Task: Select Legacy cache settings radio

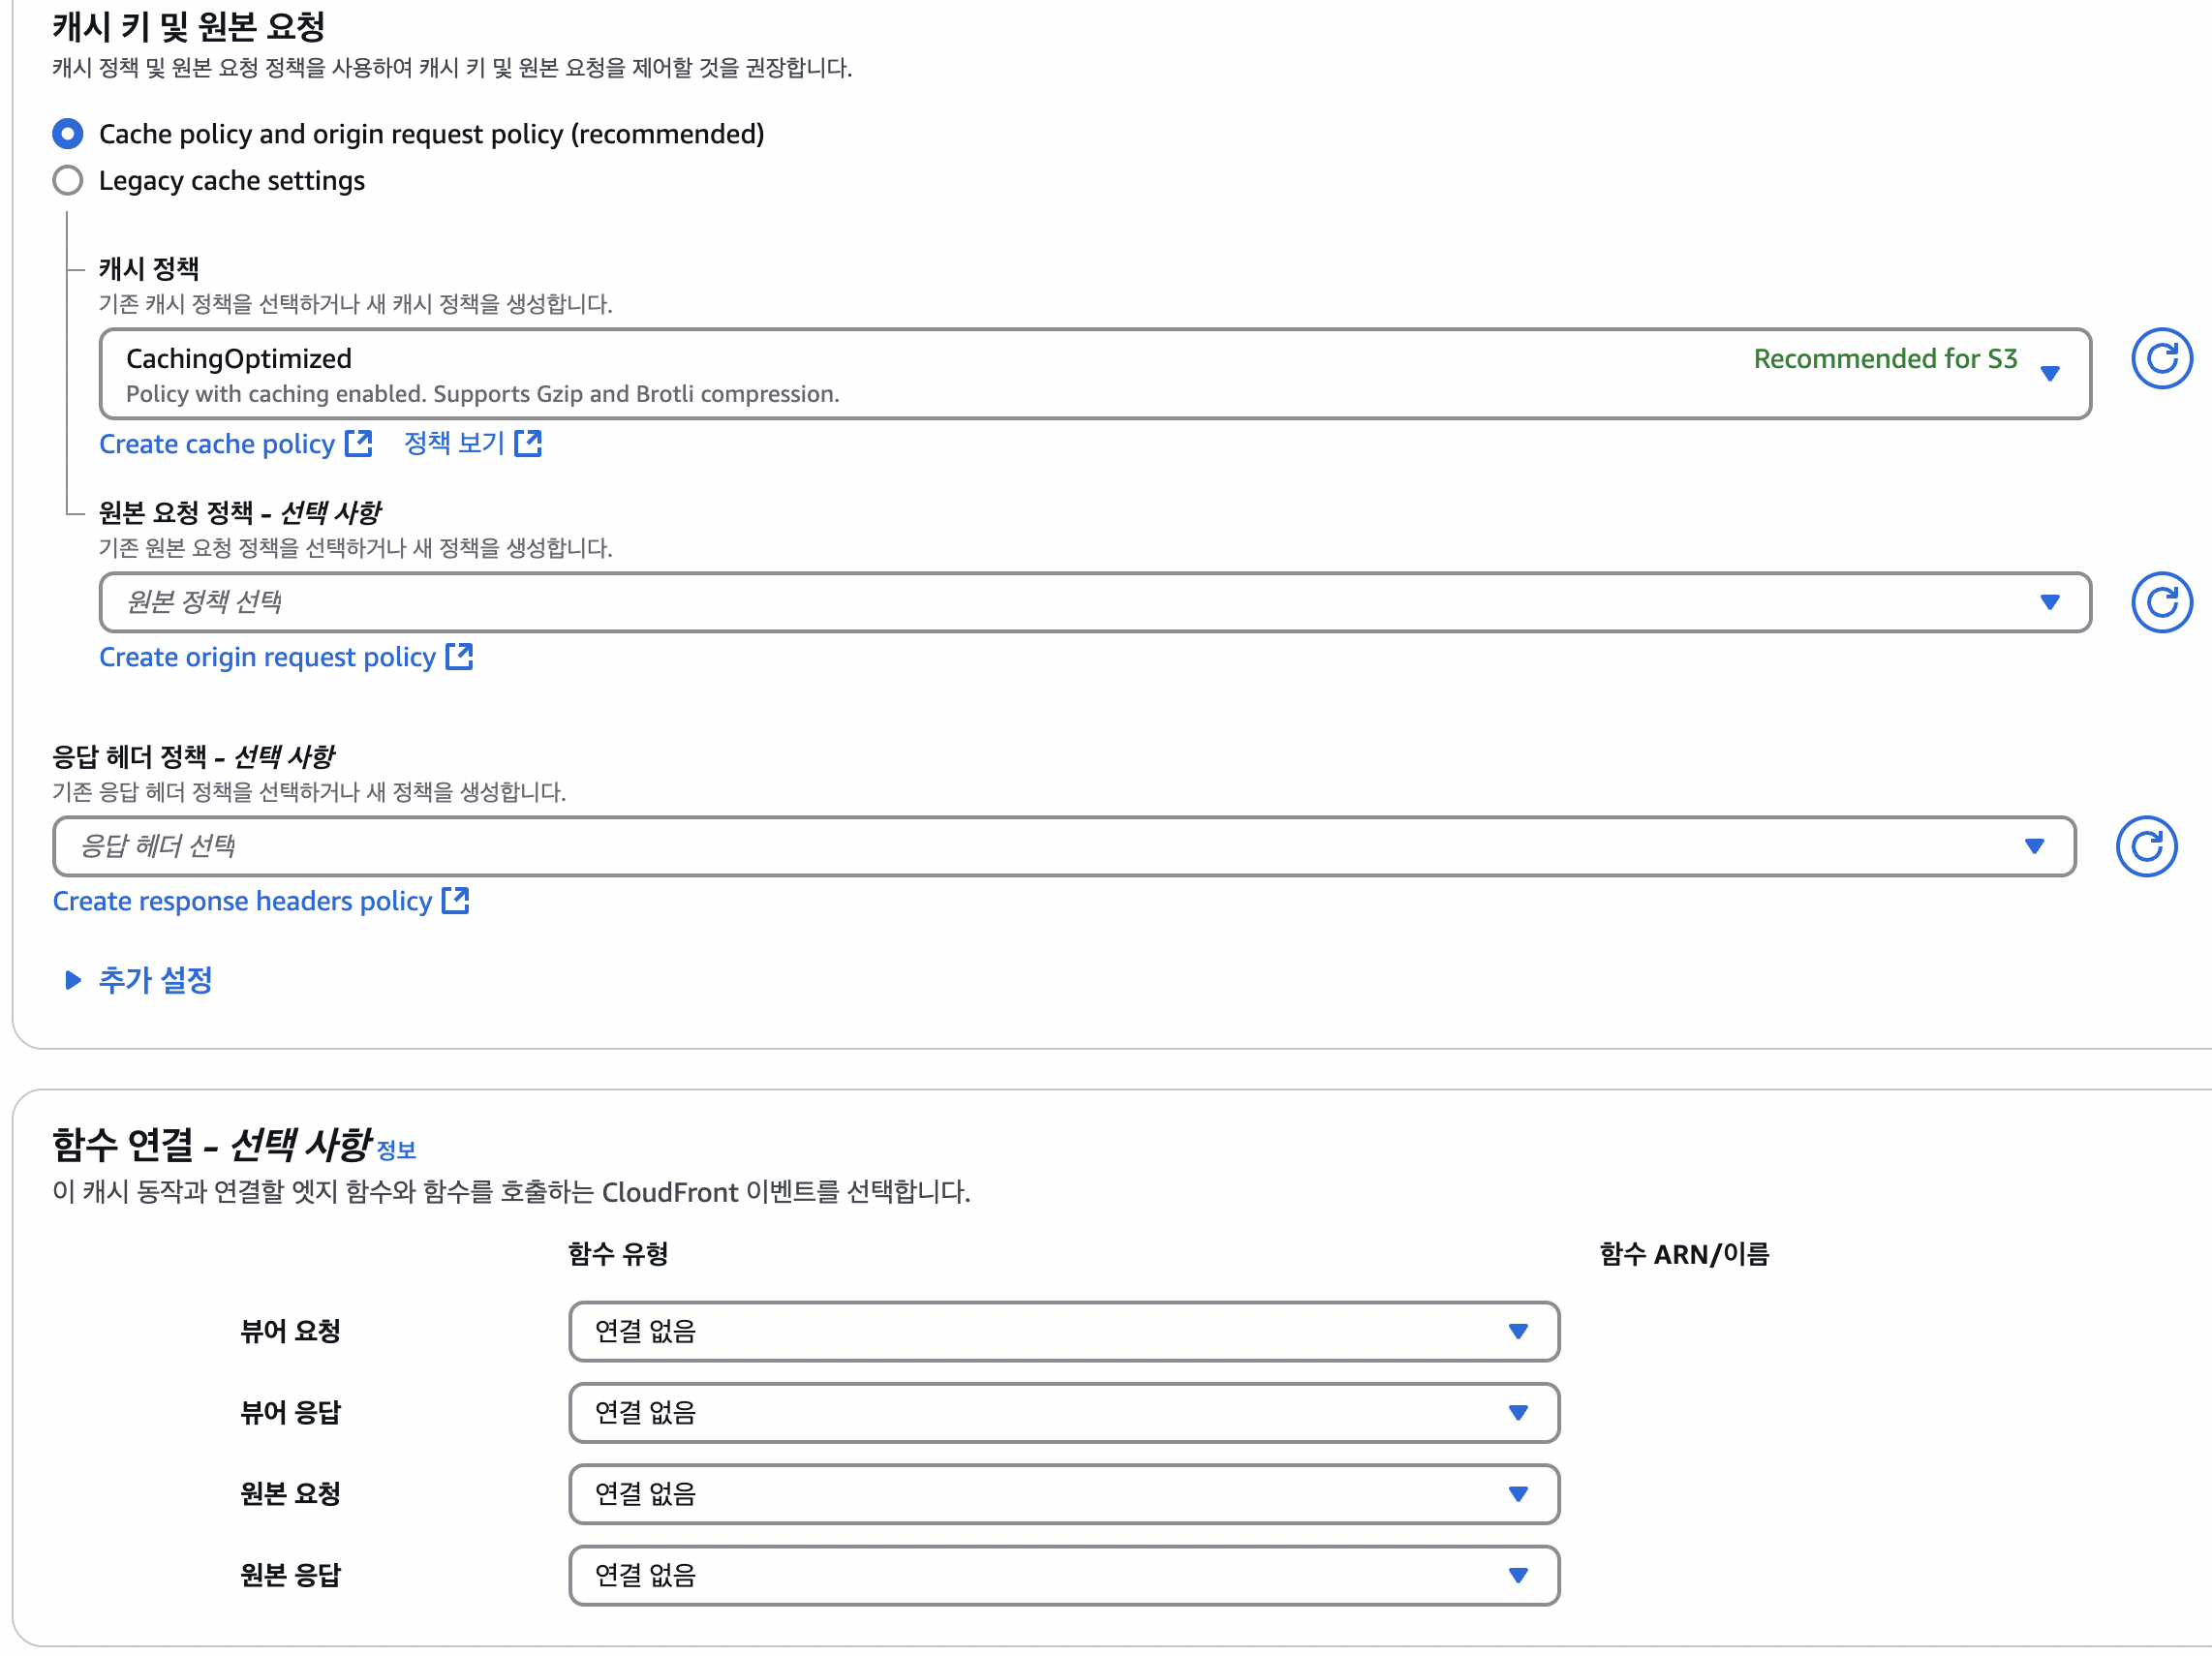Action: click(67, 181)
